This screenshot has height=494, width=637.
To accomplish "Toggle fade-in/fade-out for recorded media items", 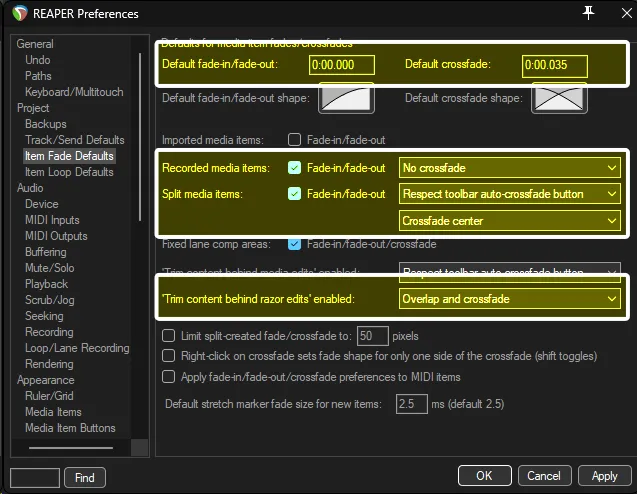I will pyautogui.click(x=295, y=168).
